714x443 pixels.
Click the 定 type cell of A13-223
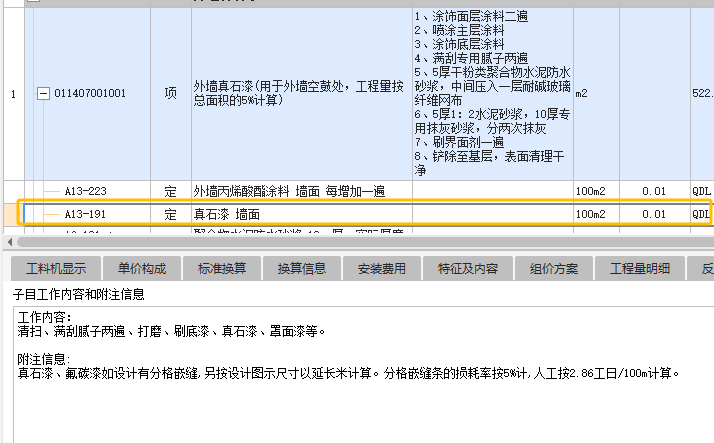click(171, 191)
